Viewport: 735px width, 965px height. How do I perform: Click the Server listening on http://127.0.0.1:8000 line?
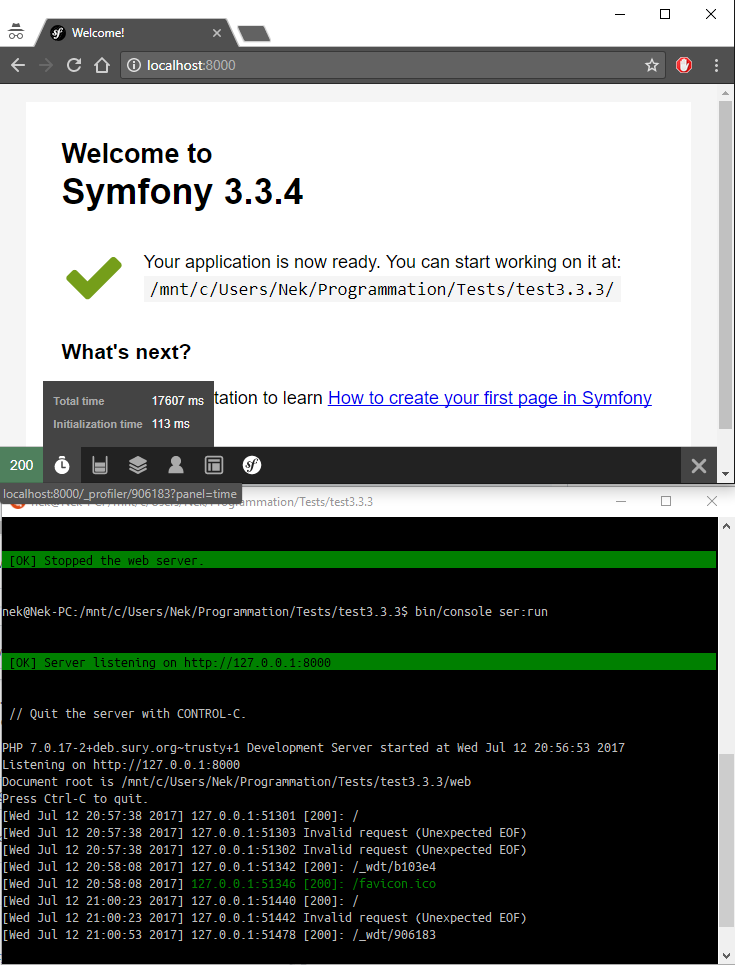tap(359, 662)
